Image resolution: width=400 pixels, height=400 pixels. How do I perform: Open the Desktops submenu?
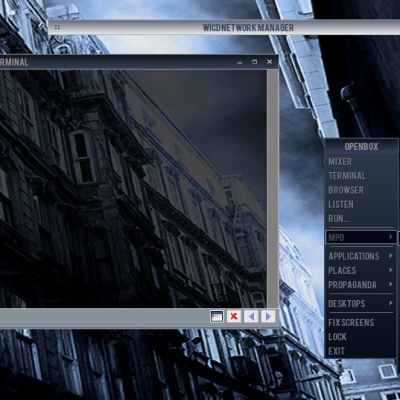click(361, 304)
